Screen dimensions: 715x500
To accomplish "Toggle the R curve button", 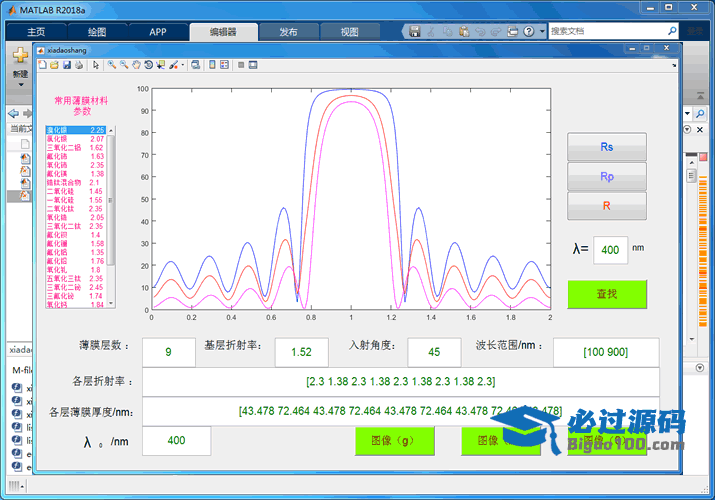I will click(x=606, y=206).
